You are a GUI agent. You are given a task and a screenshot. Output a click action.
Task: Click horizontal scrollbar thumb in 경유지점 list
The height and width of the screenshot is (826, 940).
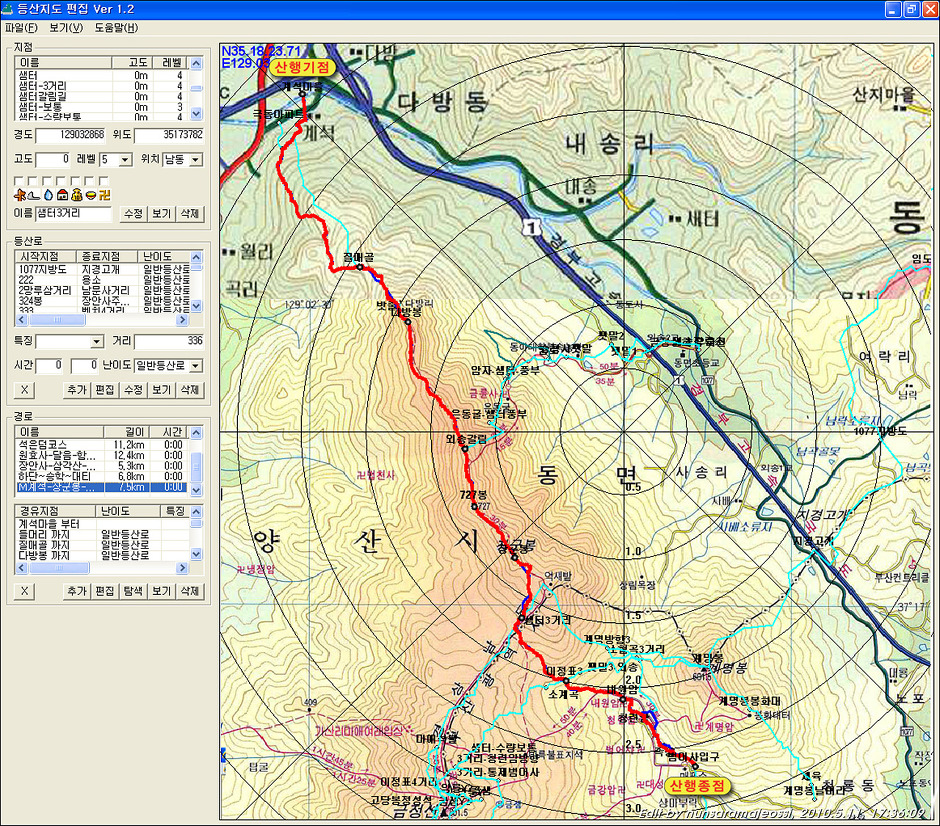(x=59, y=568)
